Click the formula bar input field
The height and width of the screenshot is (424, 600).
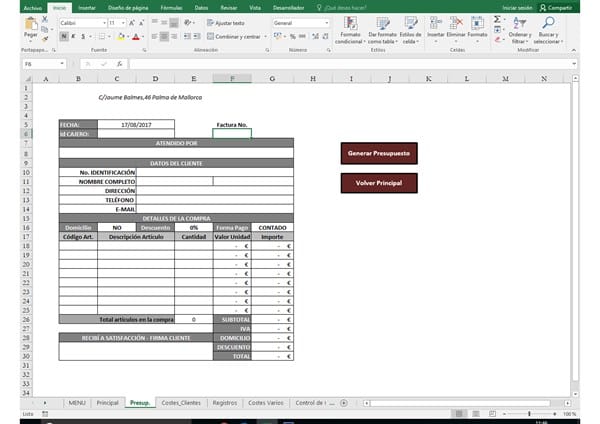coord(349,64)
